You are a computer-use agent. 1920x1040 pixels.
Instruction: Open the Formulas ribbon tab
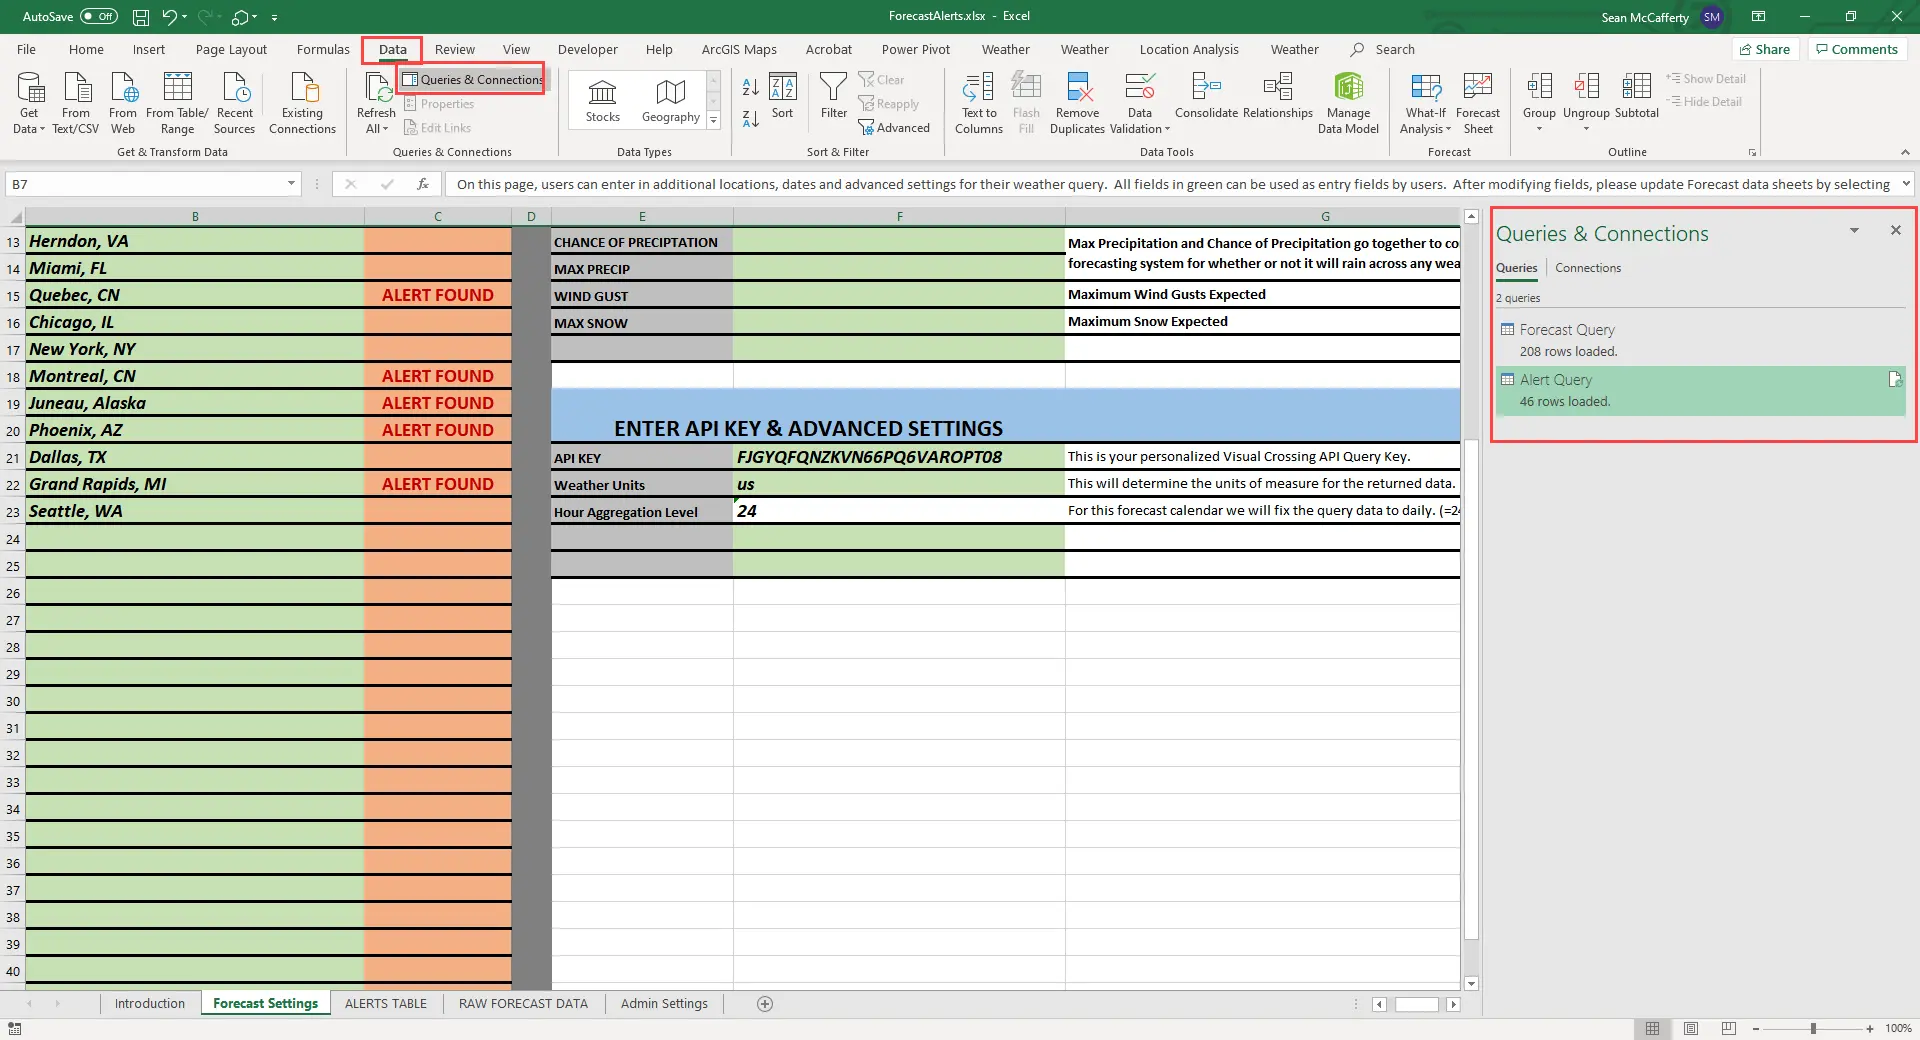(323, 49)
